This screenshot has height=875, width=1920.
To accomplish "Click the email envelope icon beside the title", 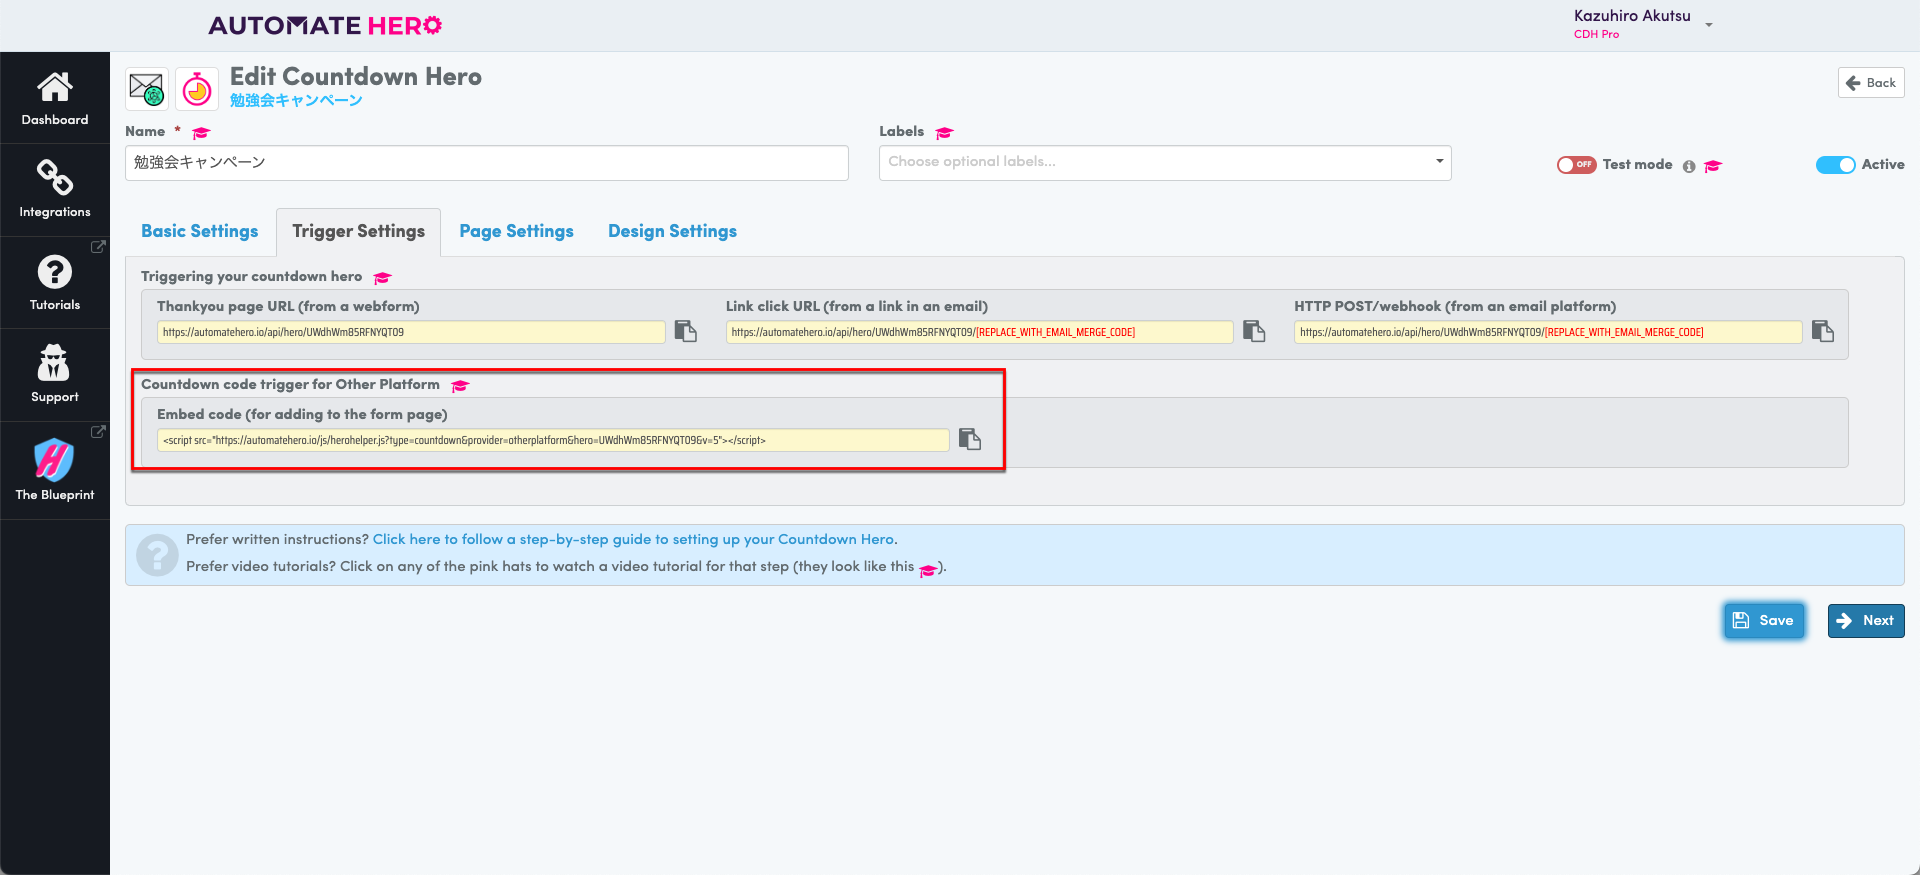I will [147, 89].
